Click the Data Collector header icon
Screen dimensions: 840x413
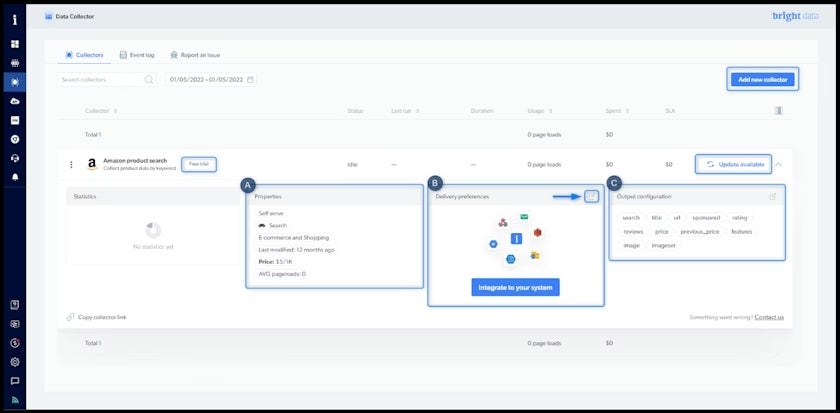[x=49, y=17]
